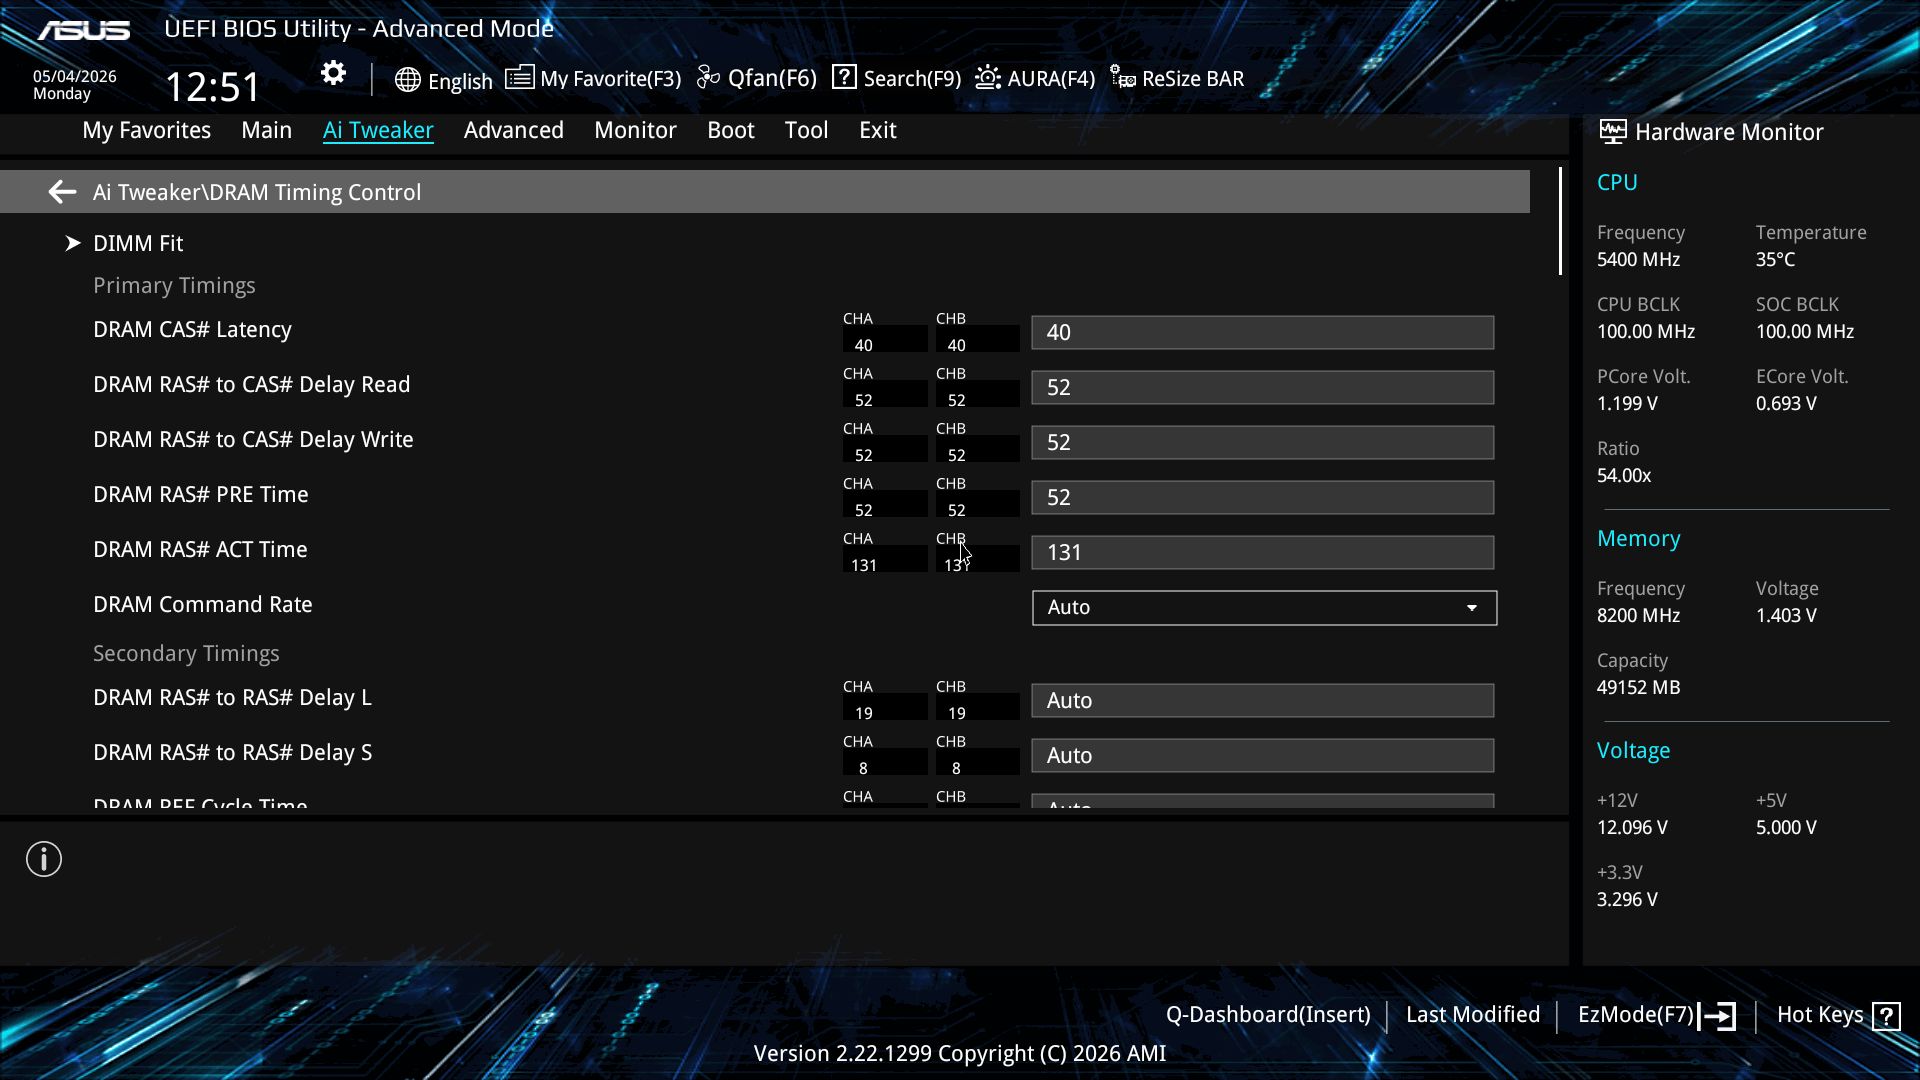This screenshot has height=1080, width=1920.
Task: Open DRAM Command Rate dropdown
Action: tap(1264, 608)
